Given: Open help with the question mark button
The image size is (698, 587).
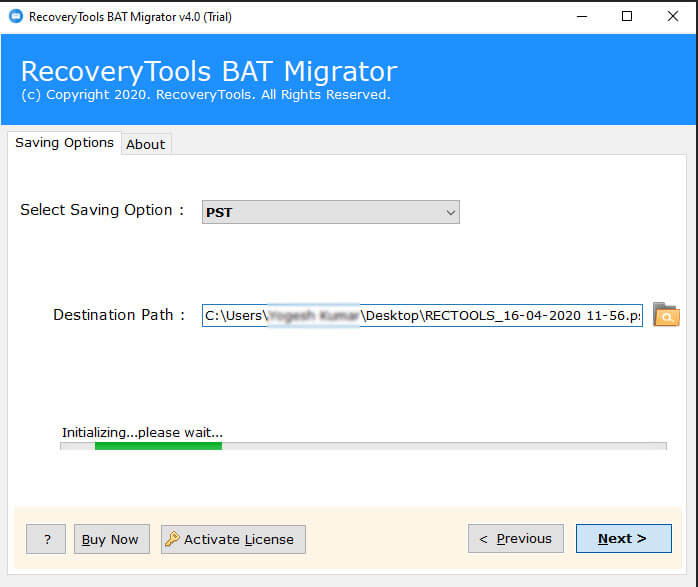Looking at the screenshot, I should click(46, 539).
